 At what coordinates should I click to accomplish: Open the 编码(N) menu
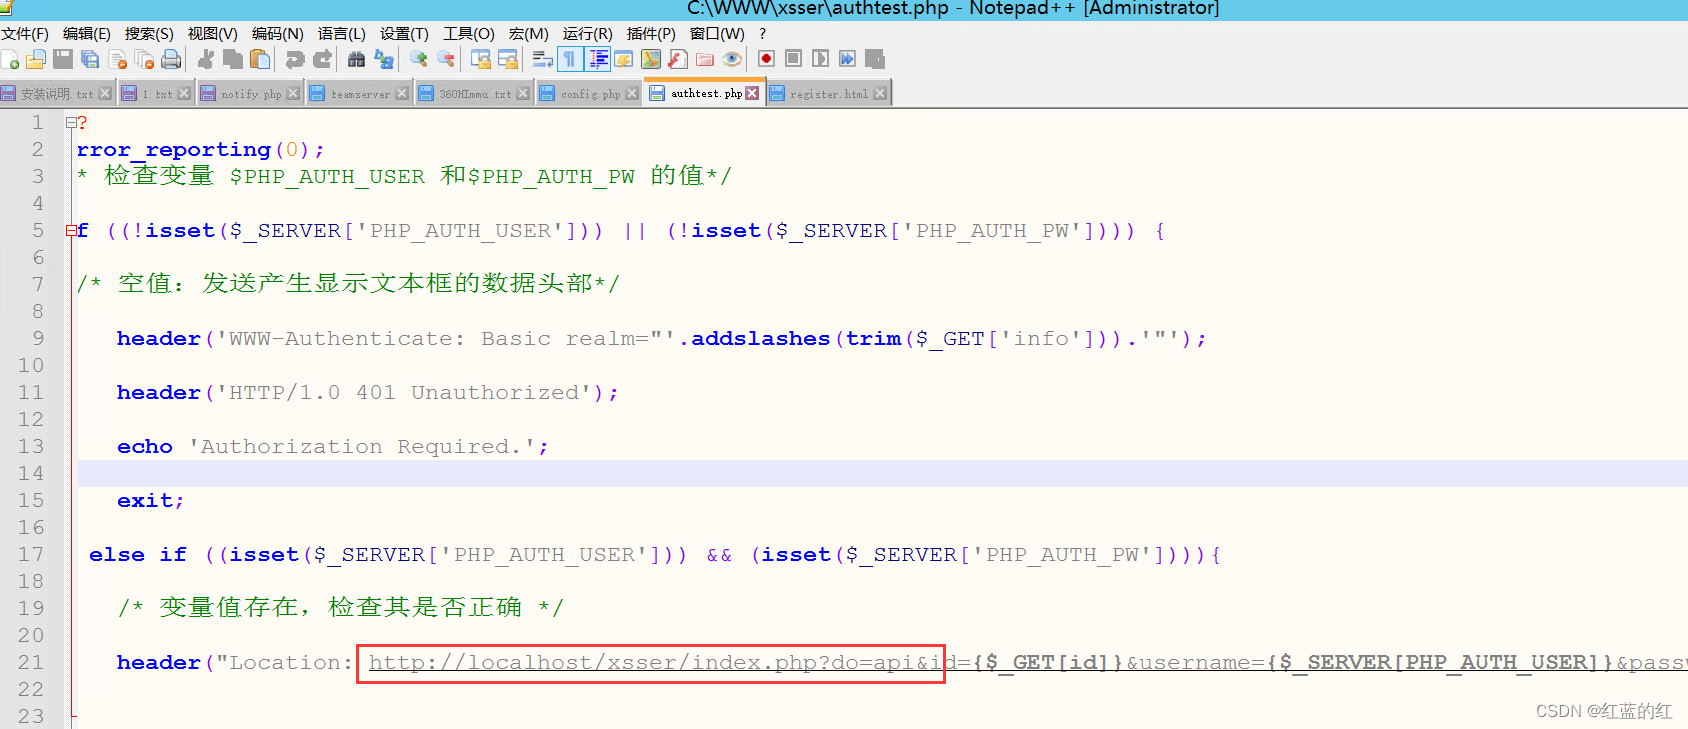[277, 34]
